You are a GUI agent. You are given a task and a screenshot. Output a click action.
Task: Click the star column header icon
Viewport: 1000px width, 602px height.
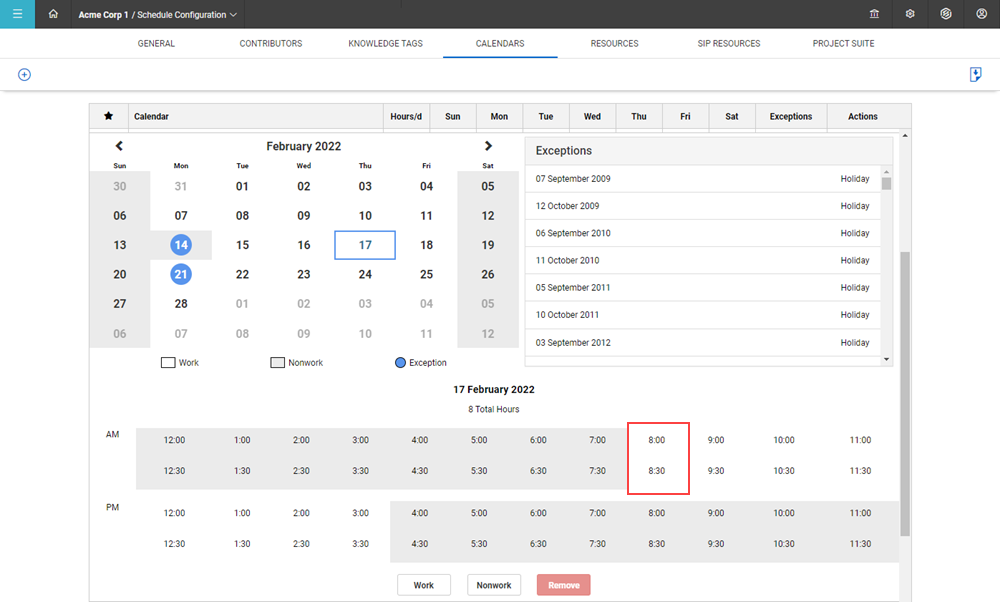108,117
